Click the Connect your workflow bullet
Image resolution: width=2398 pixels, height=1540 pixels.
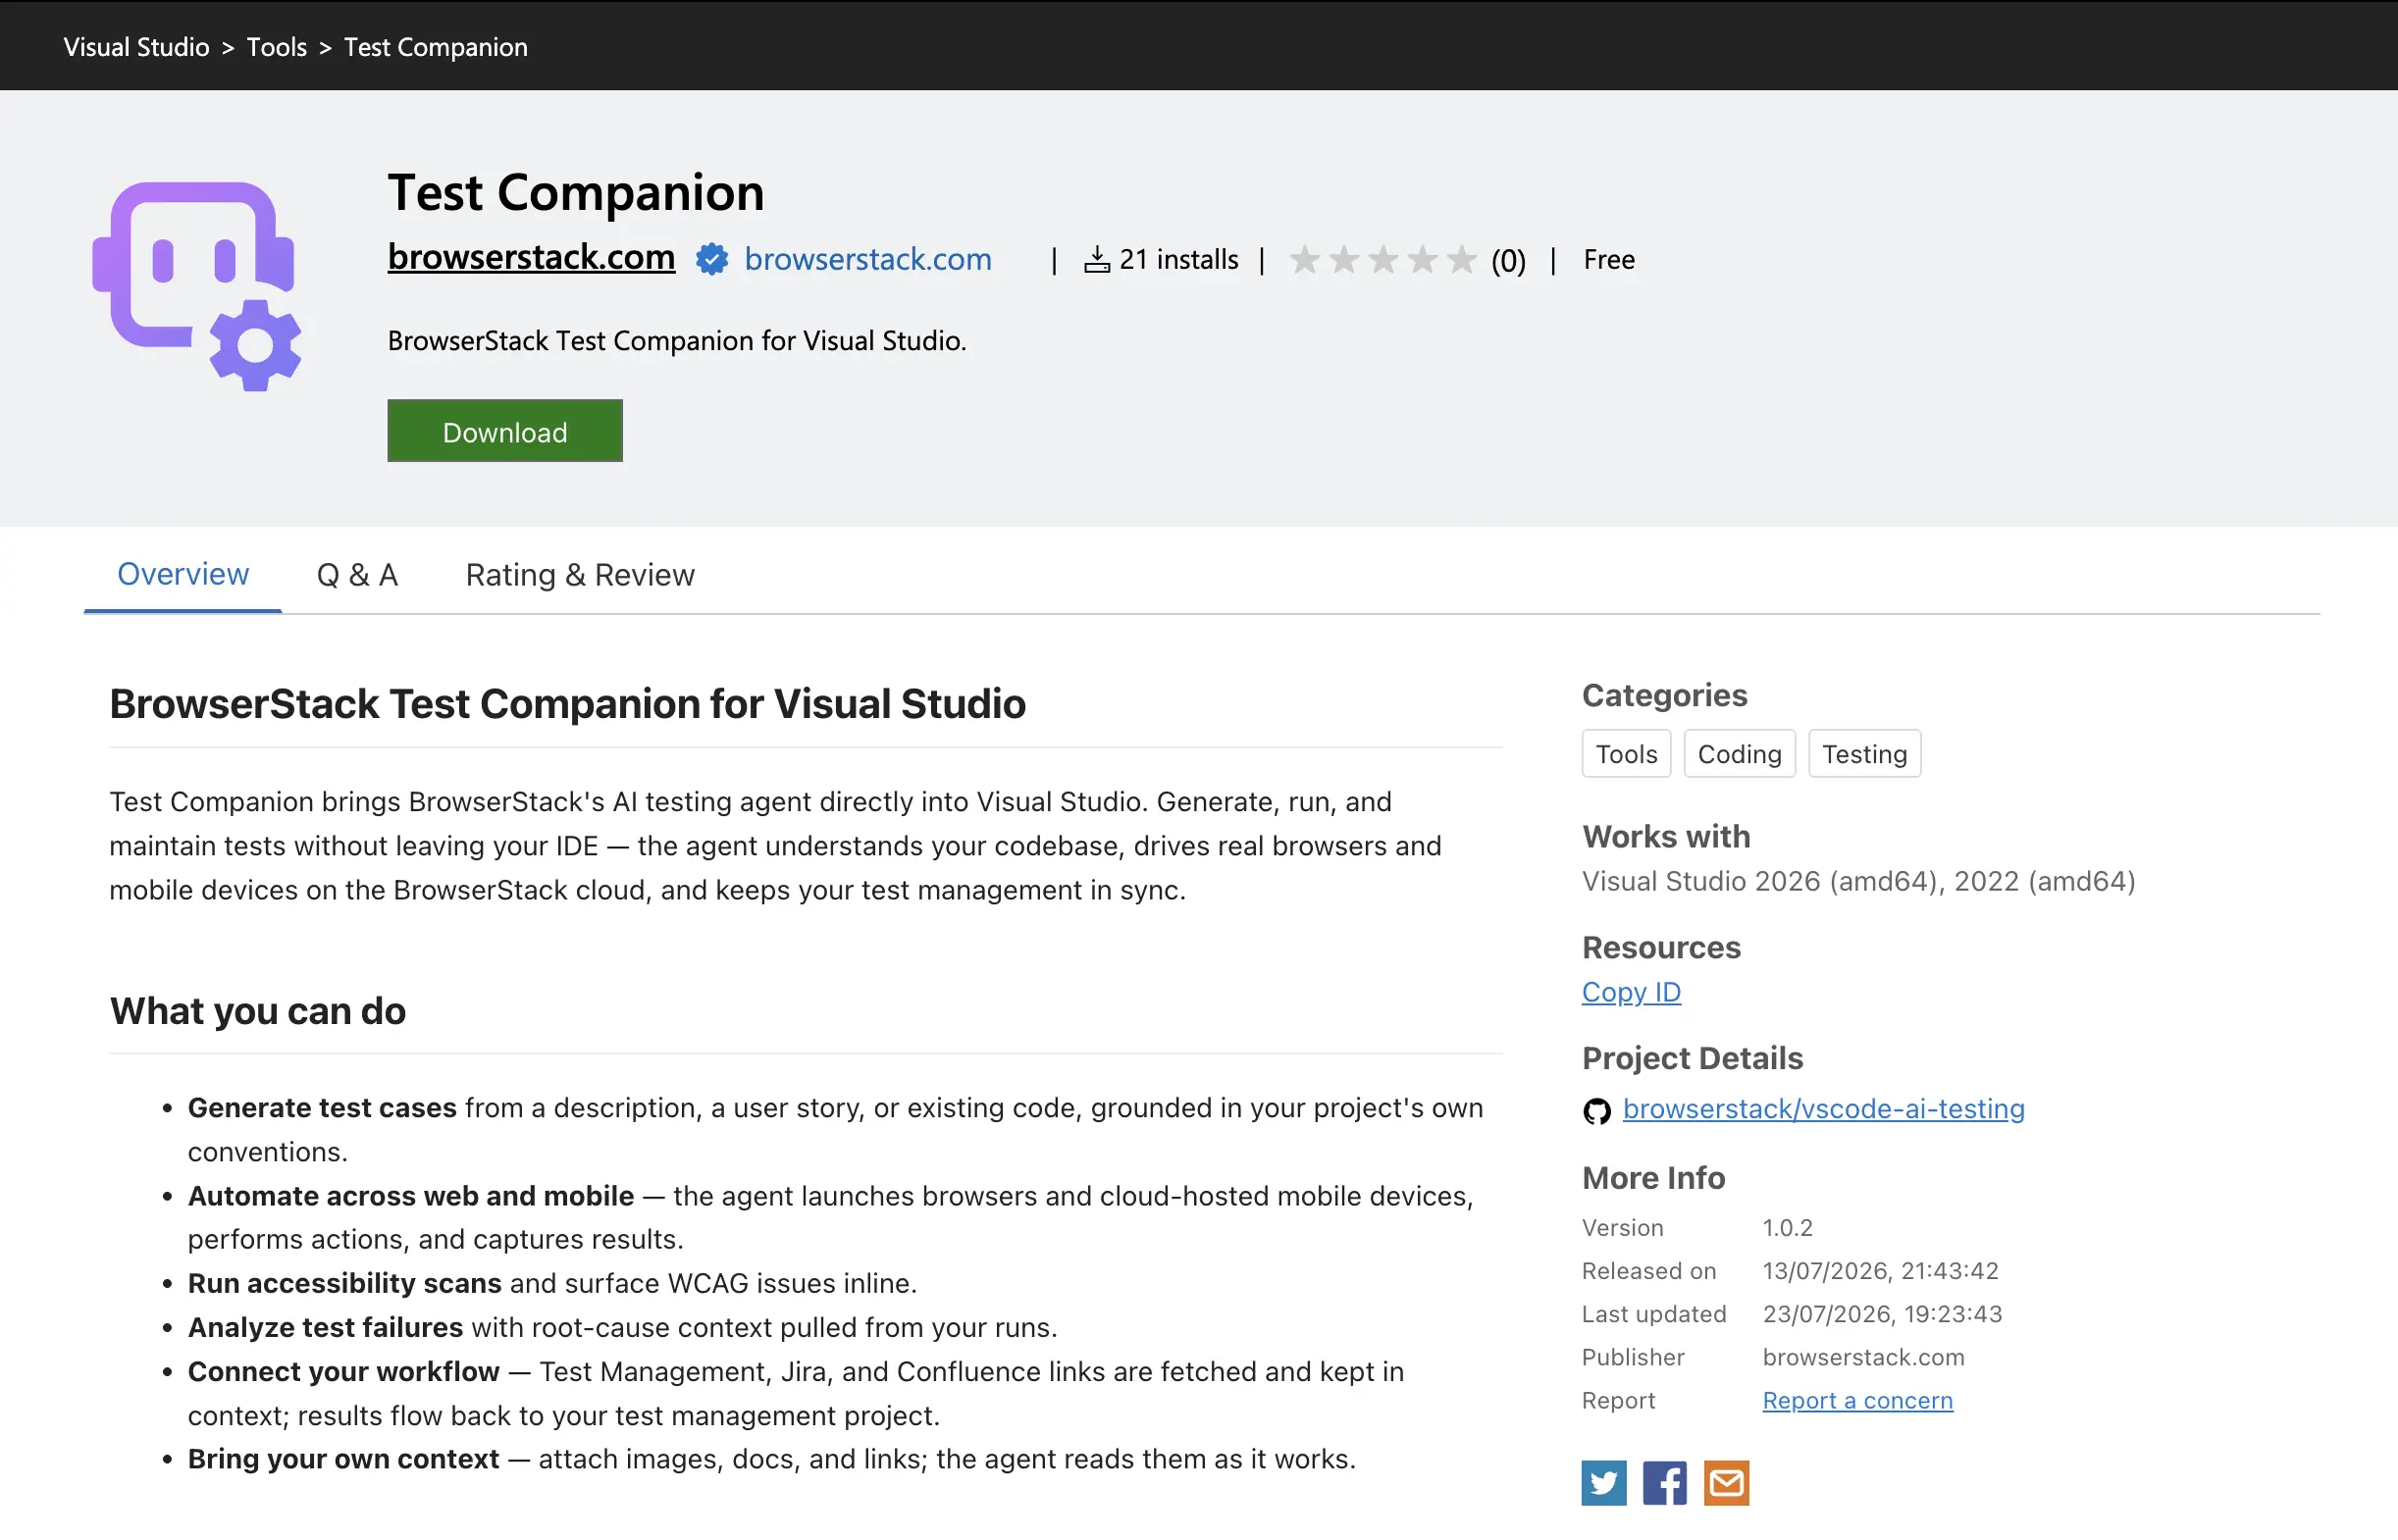coord(795,1393)
